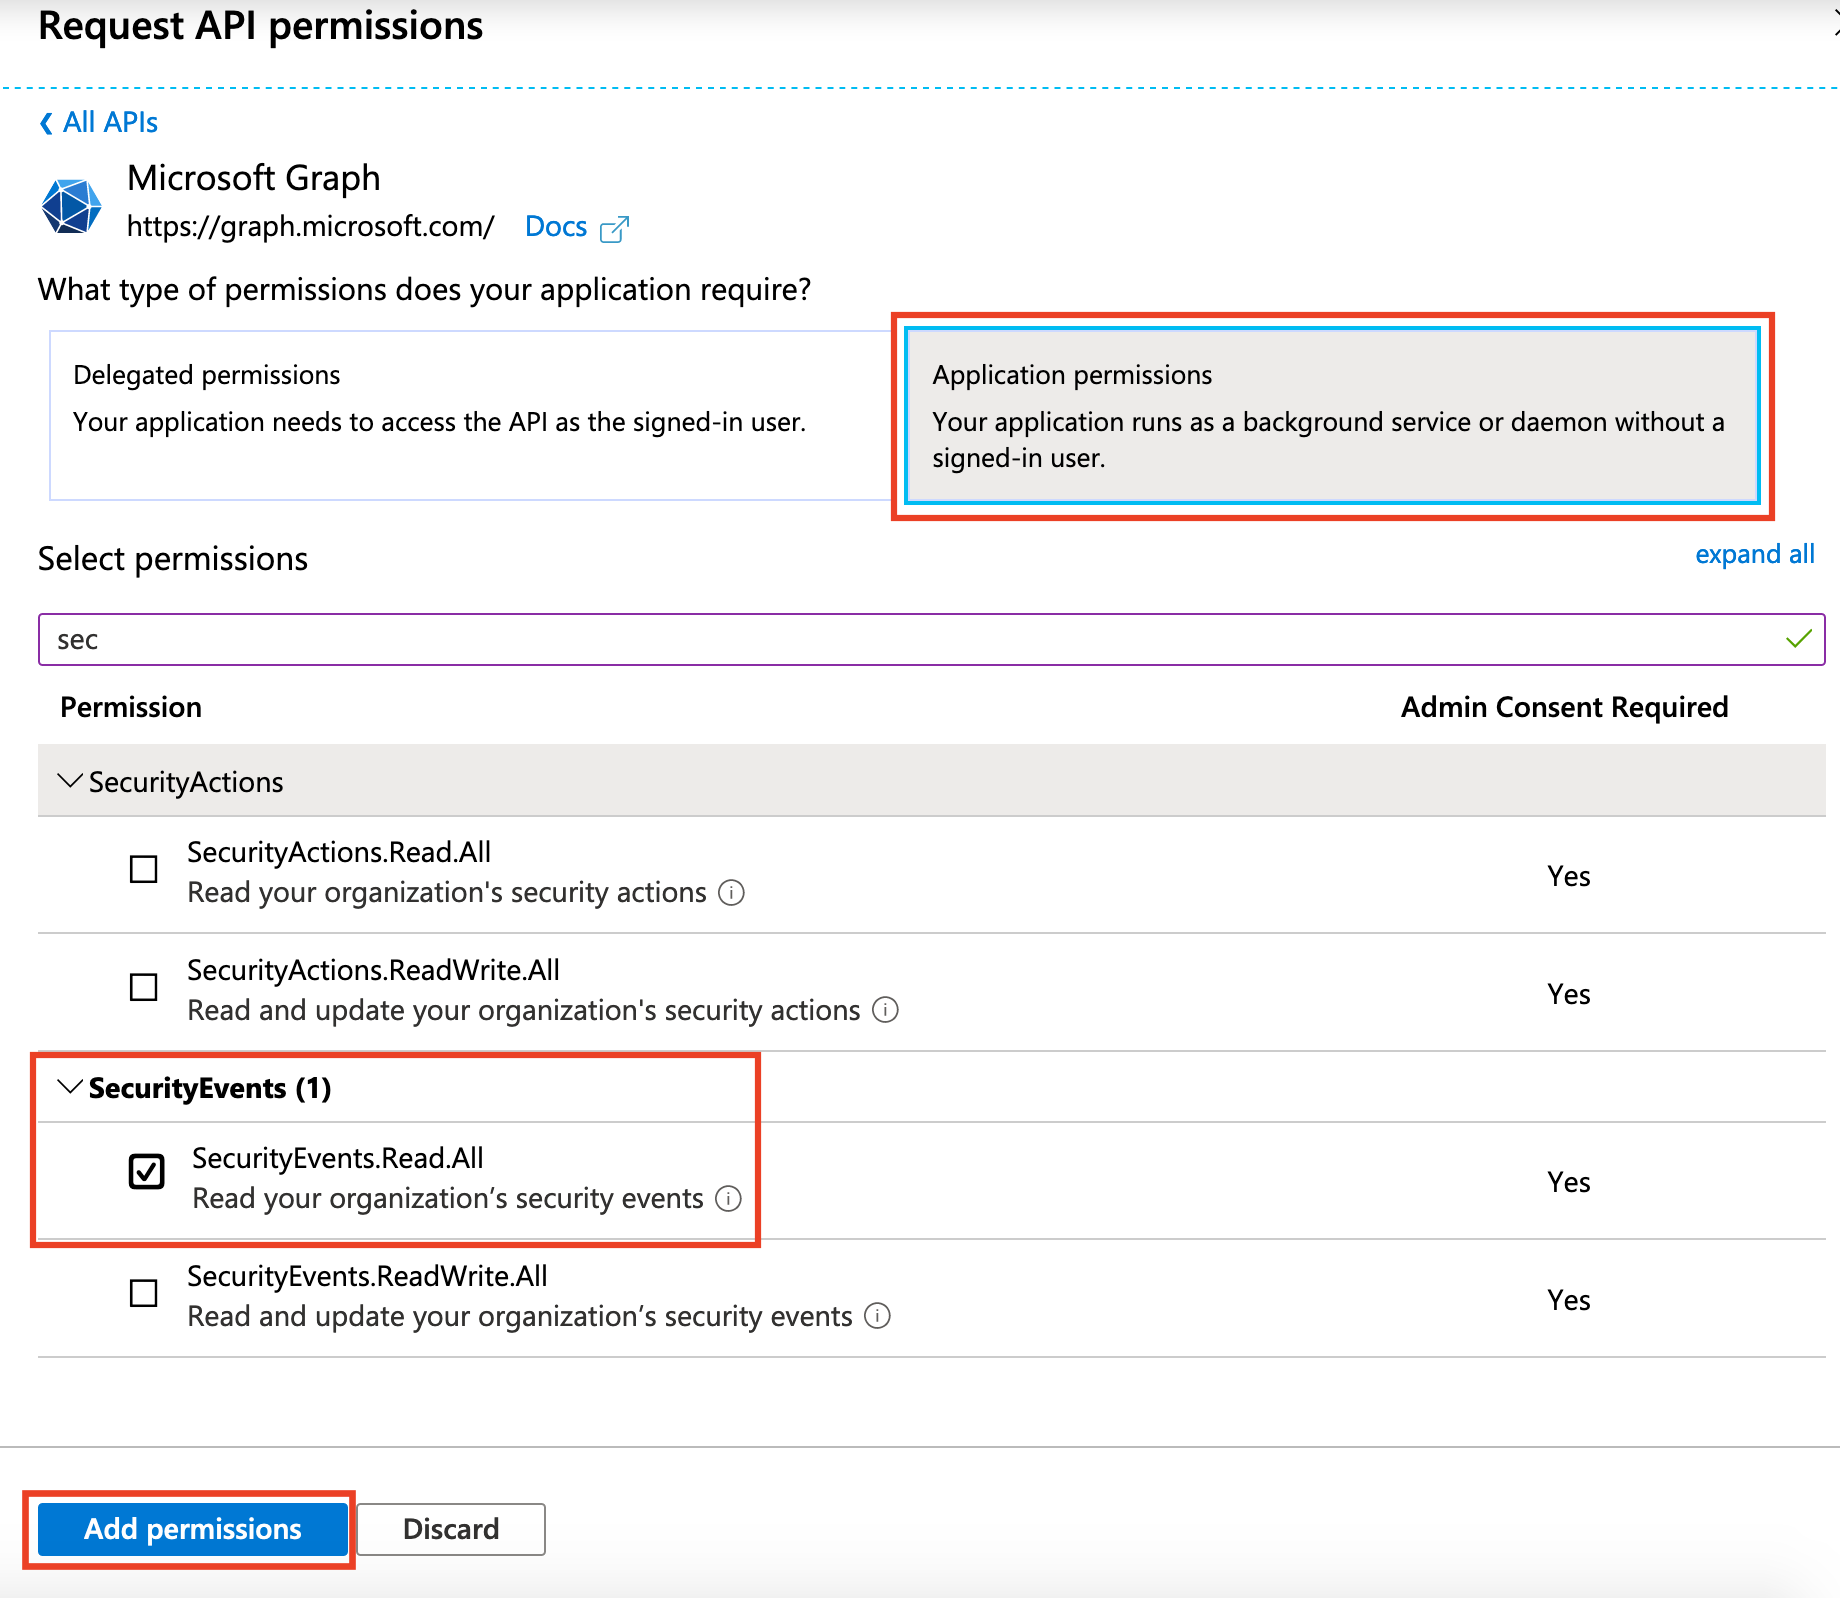Click info icon for SecurityActions.Read.All

coord(732,892)
